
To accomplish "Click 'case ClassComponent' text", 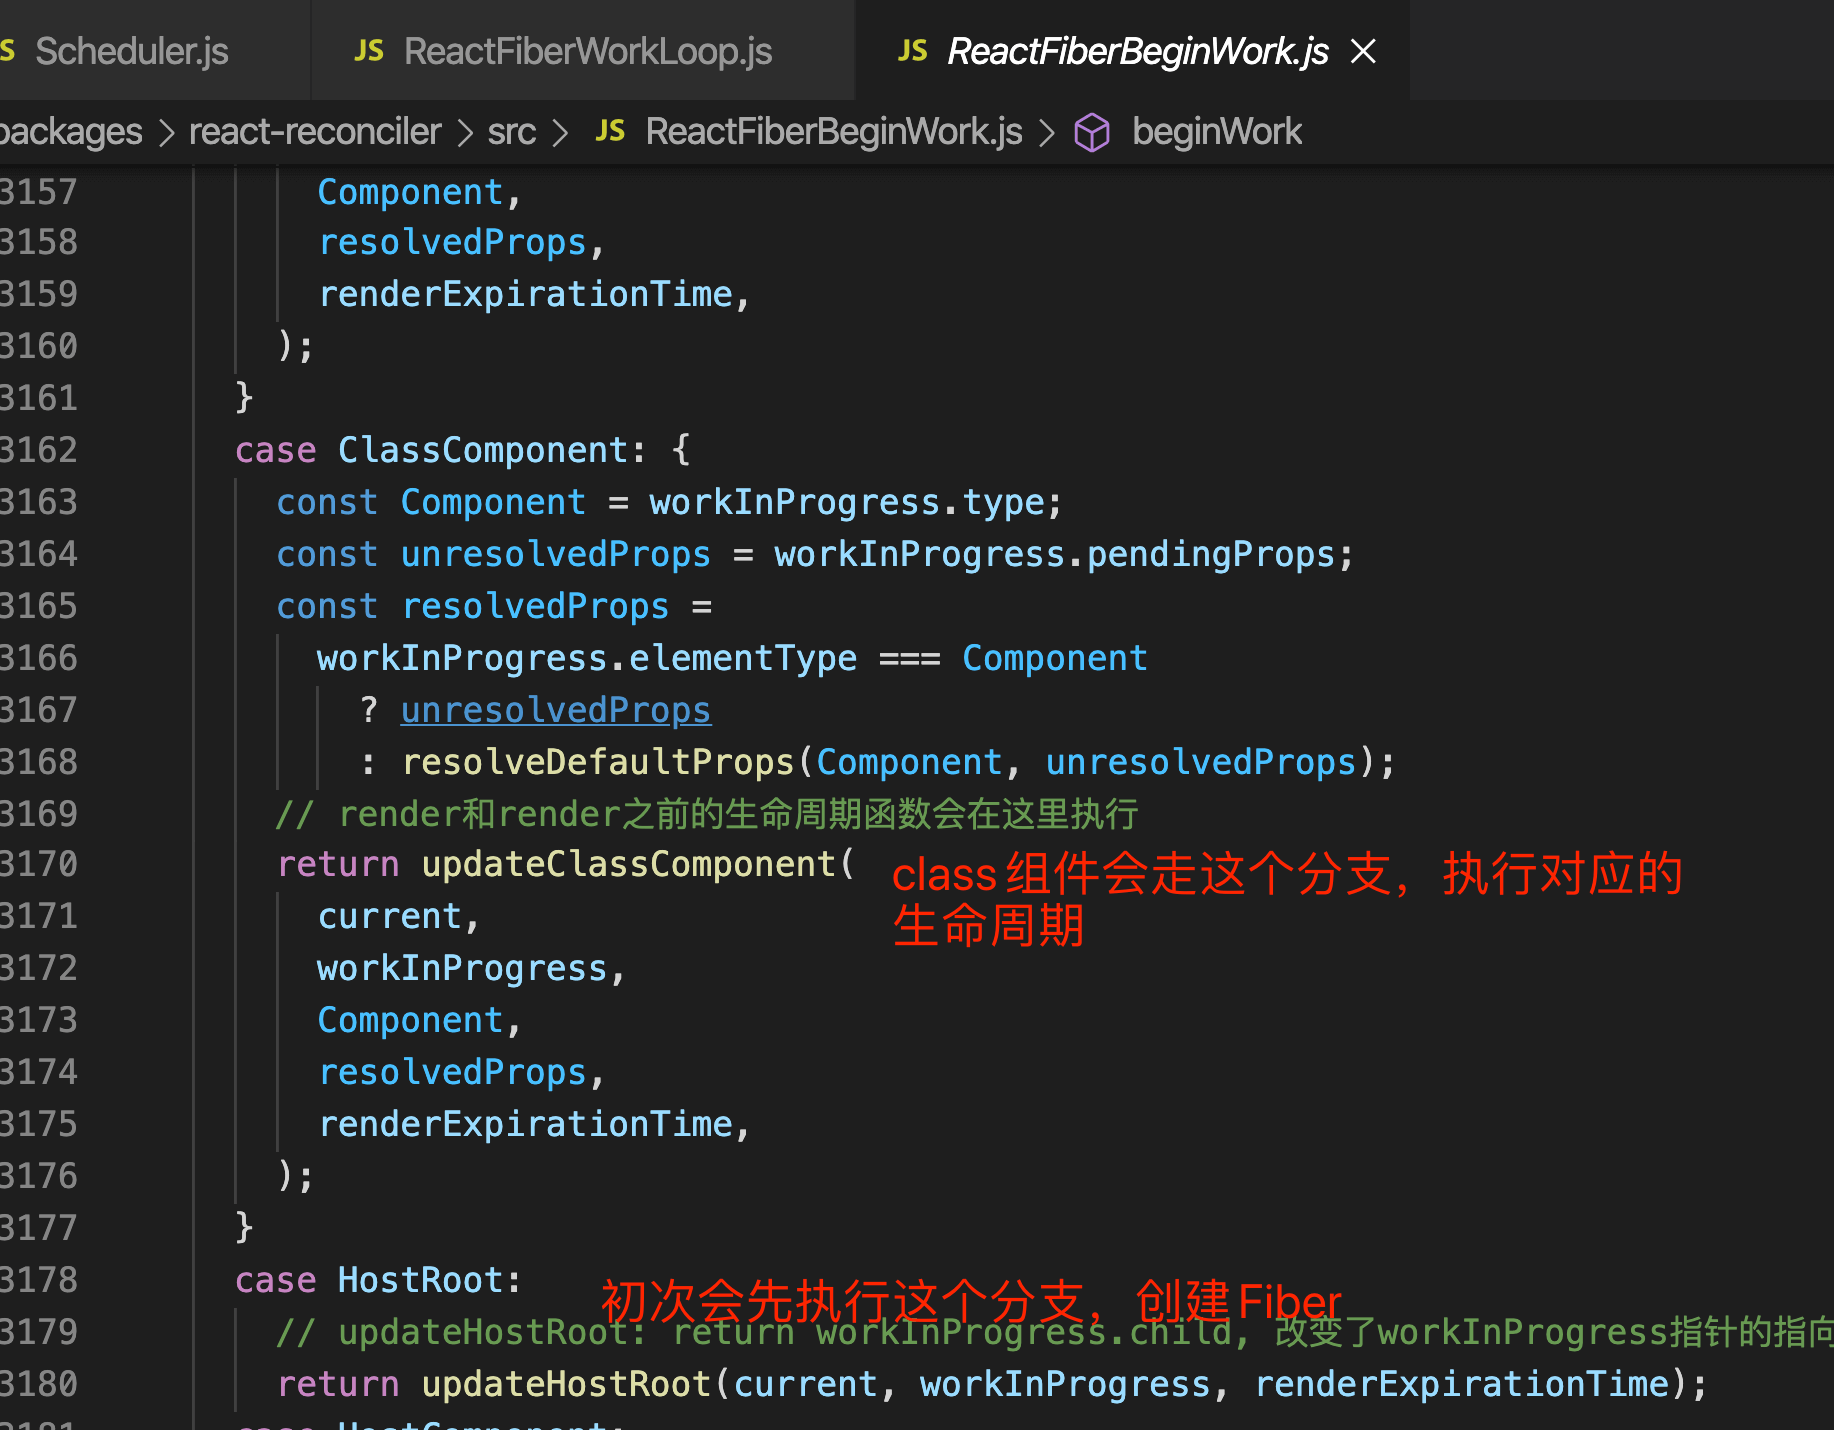I will coord(431,450).
